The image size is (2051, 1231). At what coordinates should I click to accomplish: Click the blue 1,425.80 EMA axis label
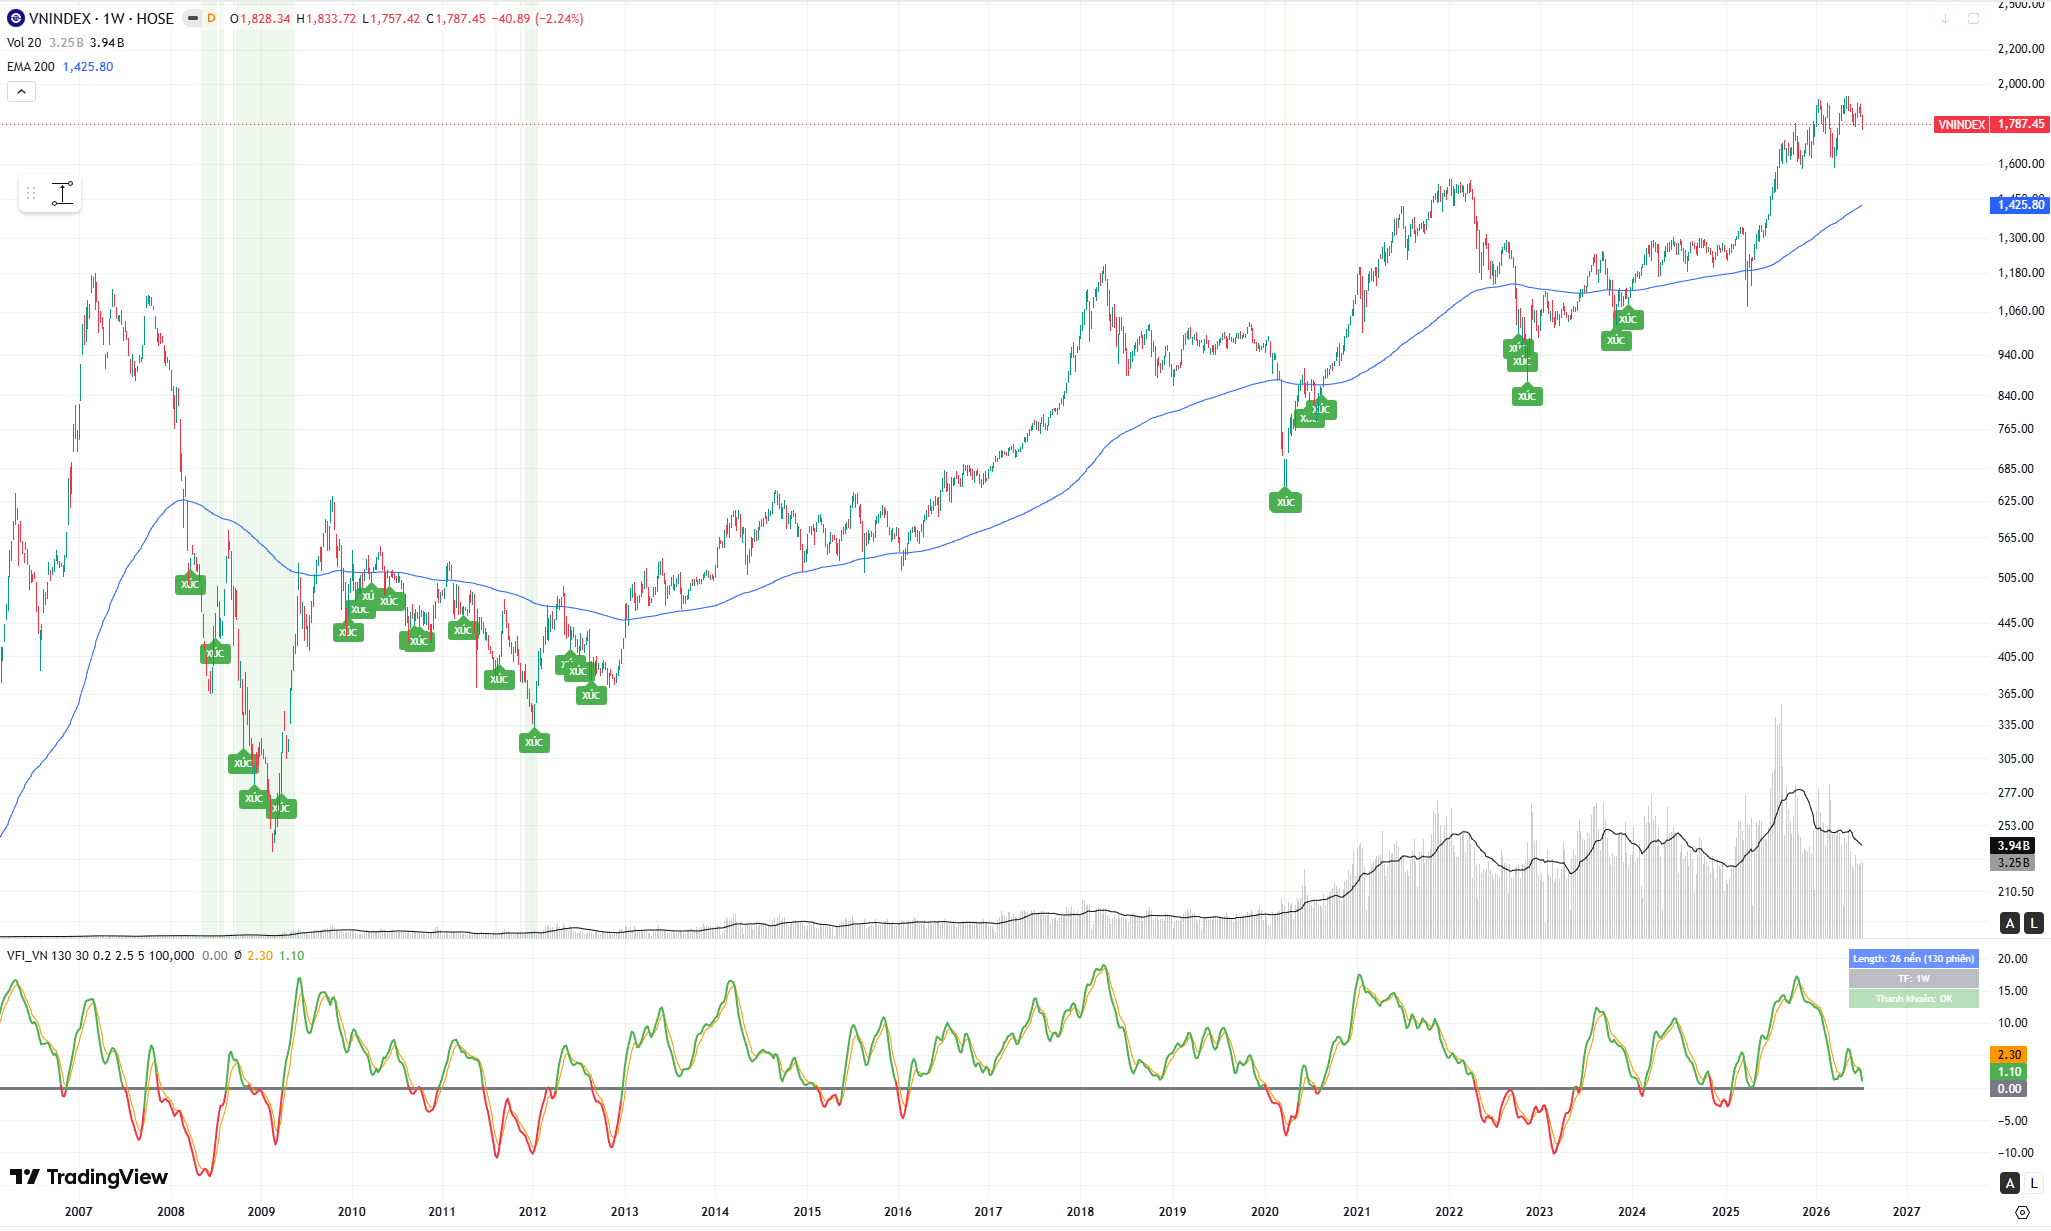click(x=2020, y=205)
